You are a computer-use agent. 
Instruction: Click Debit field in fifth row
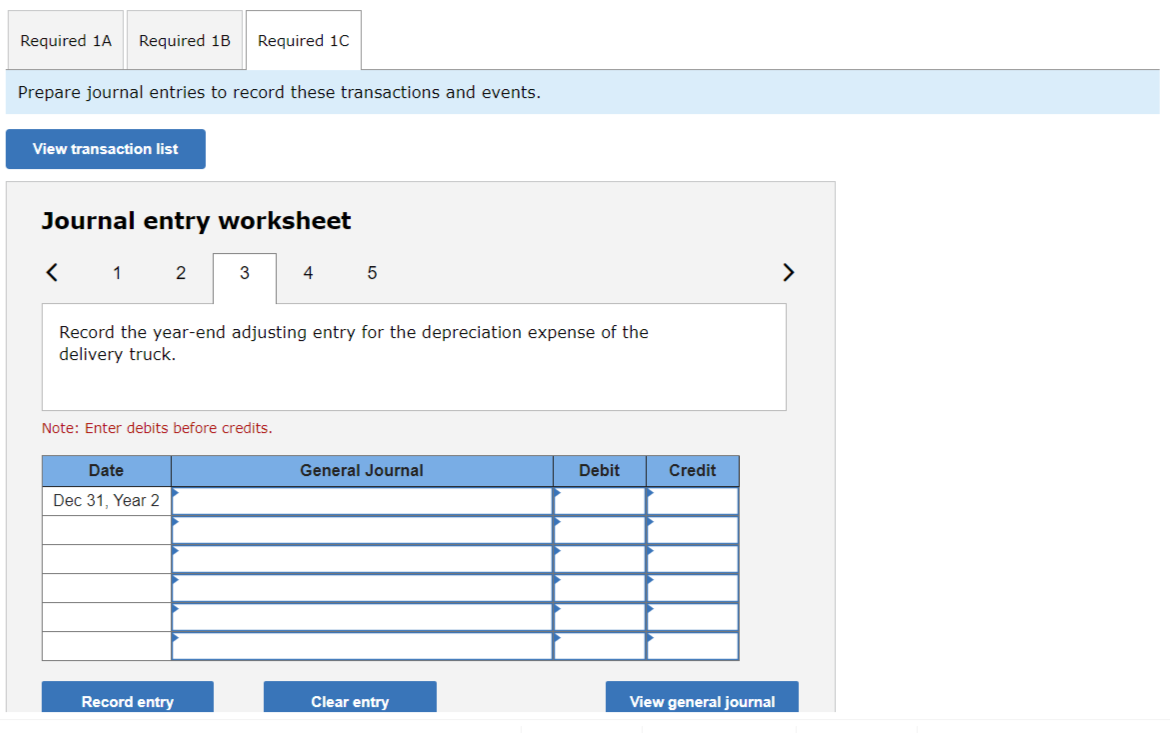599,617
